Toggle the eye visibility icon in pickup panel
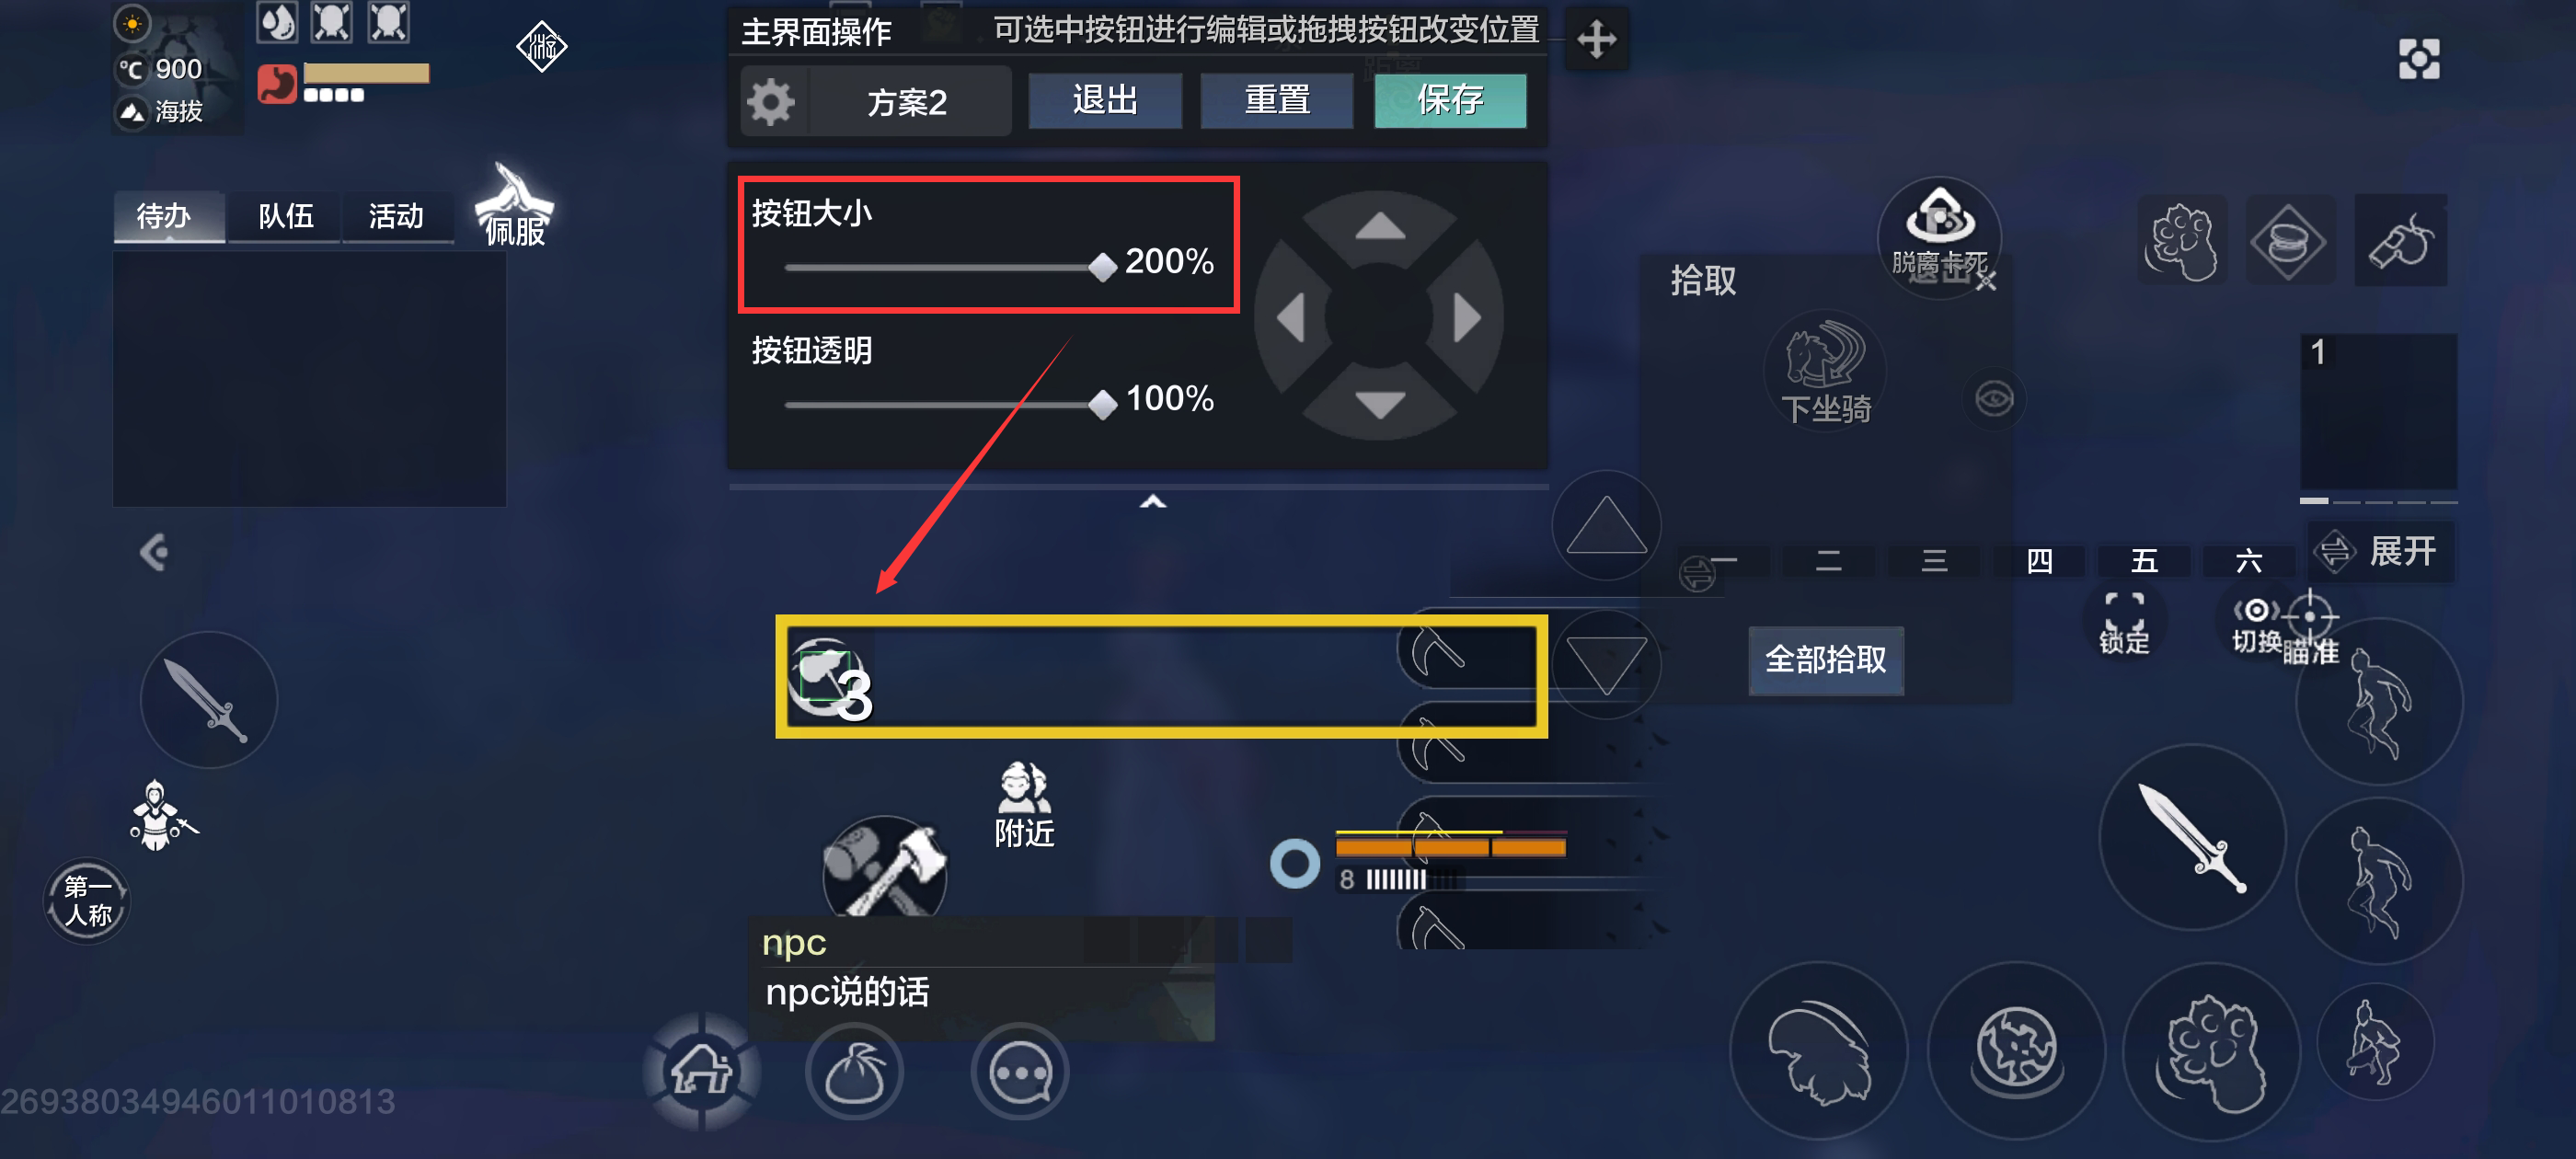 pos(1994,399)
